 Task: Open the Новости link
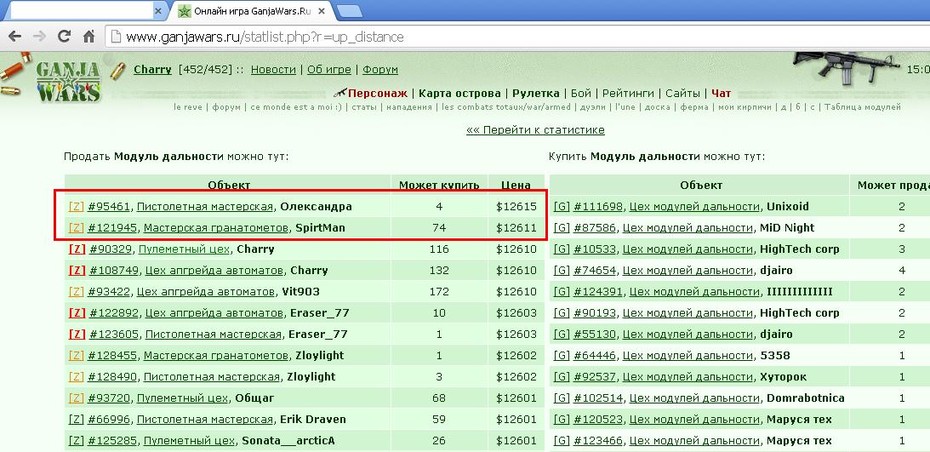pos(273,69)
